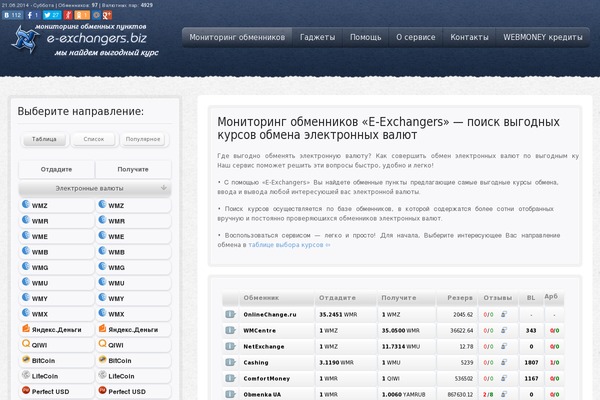Image resolution: width=600 pixels, height=400 pixels.
Task: Click the reviews icon in OnlineChange.ru row
Action: pyautogui.click(x=504, y=314)
